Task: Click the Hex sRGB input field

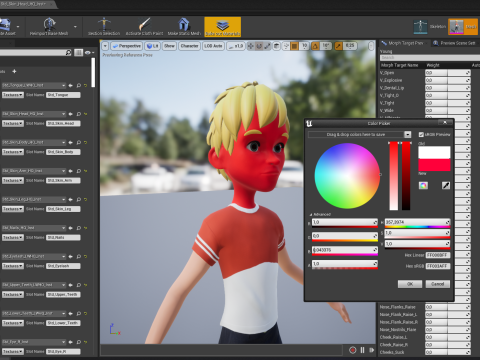Action: [x=438, y=266]
